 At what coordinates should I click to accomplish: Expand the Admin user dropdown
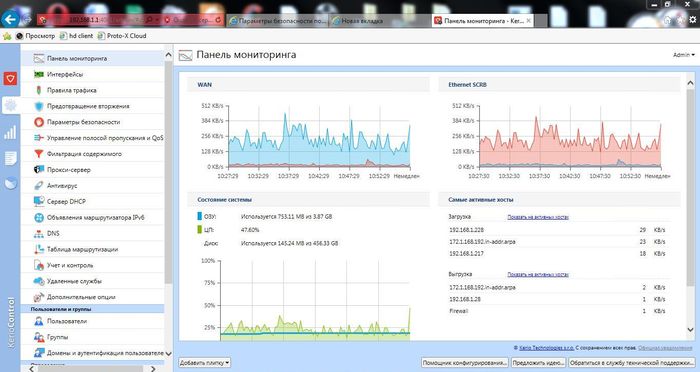pyautogui.click(x=683, y=55)
